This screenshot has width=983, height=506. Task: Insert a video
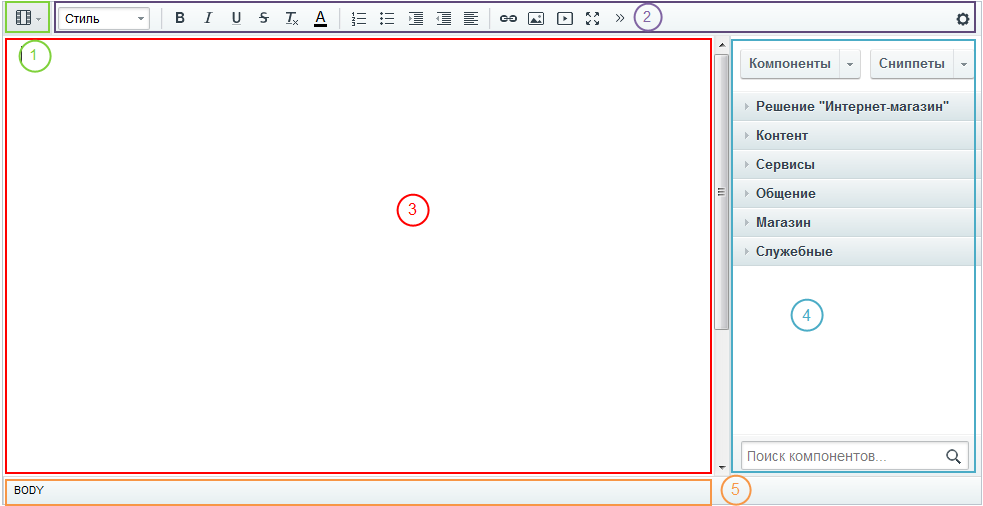[x=565, y=18]
